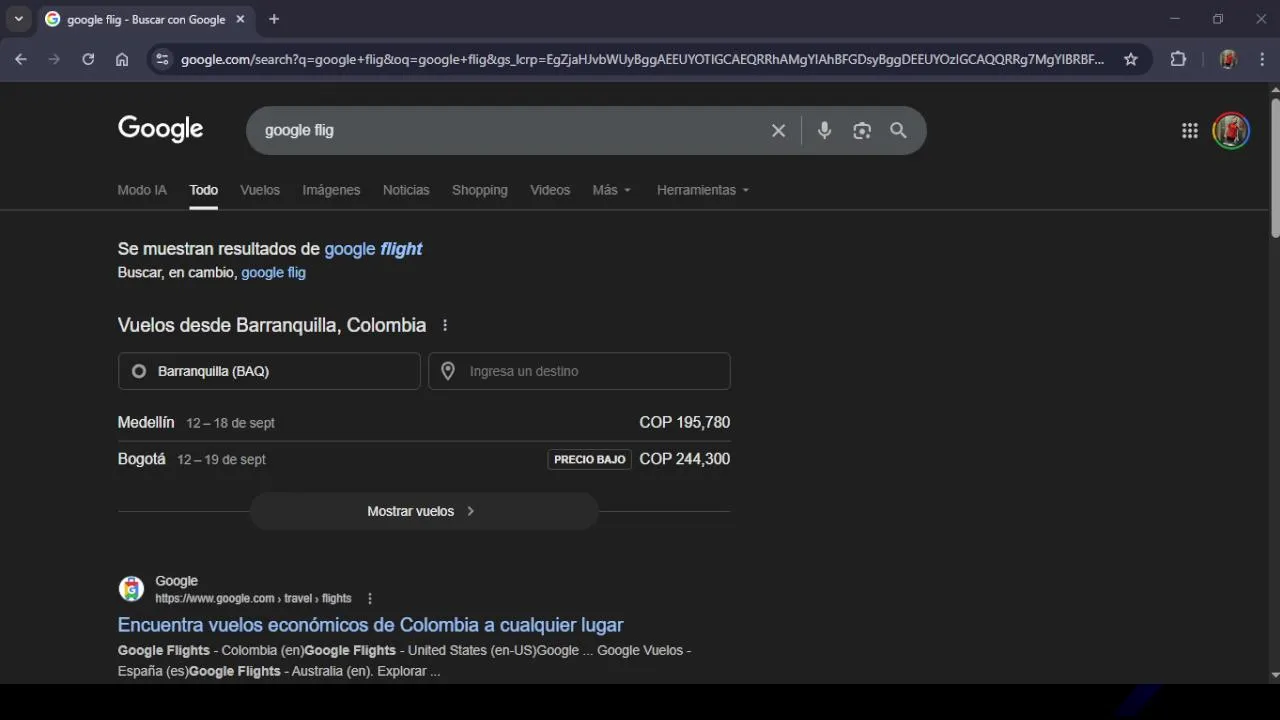Viewport: 1280px width, 720px height.
Task: Search by image with Lens icon
Action: 862,131
